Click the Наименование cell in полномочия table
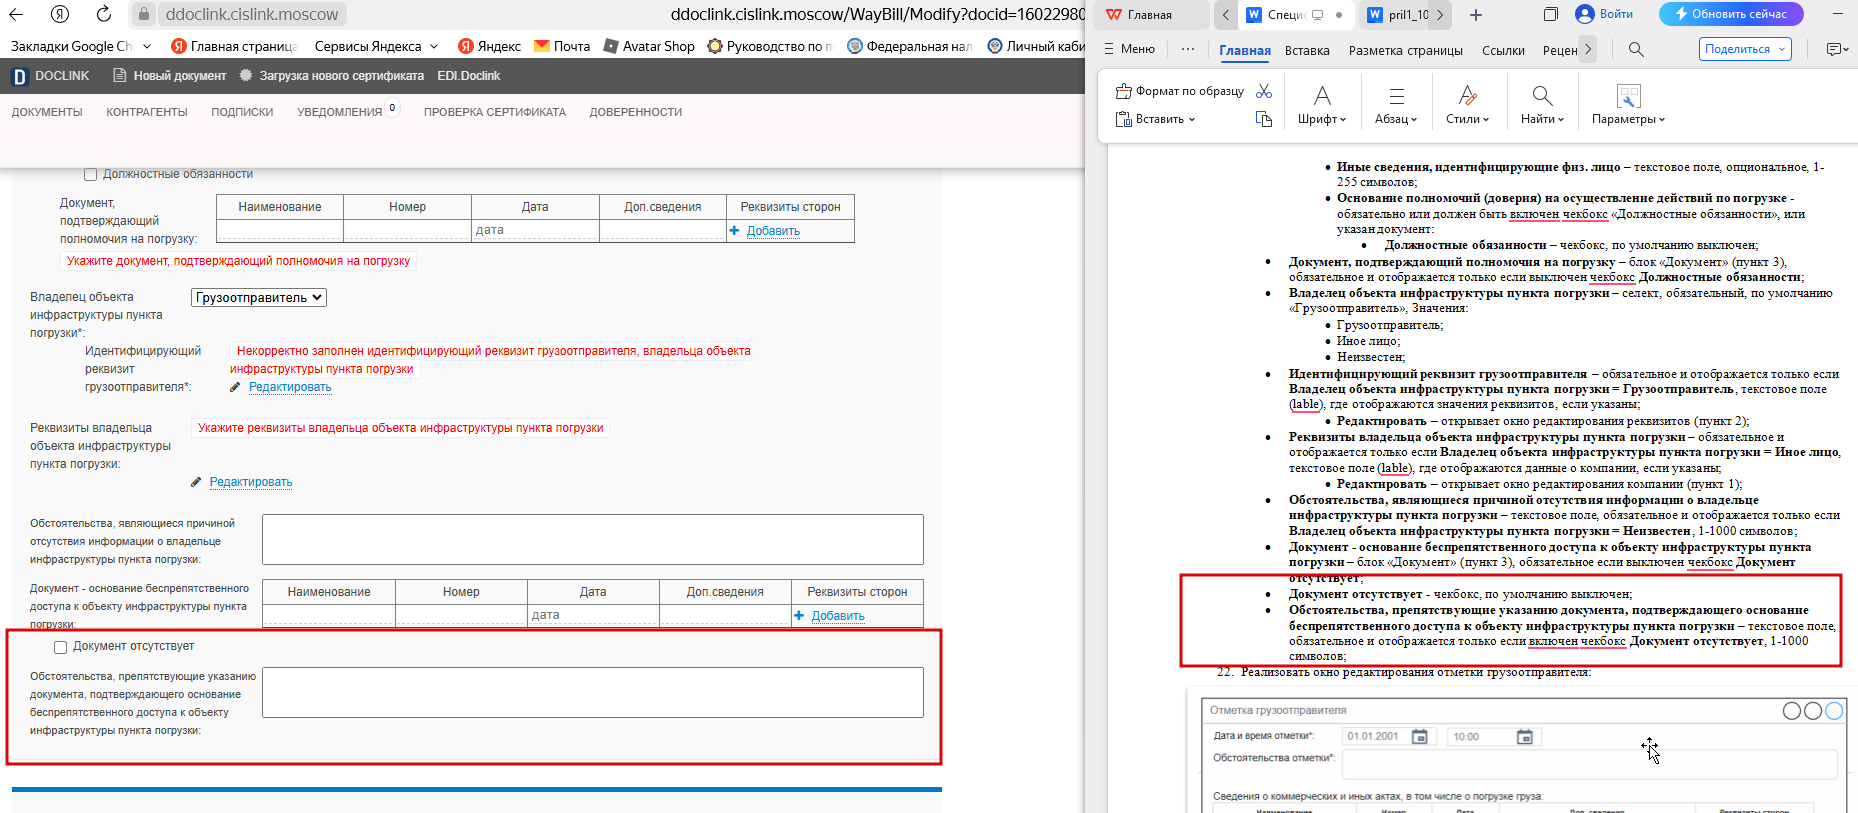This screenshot has height=813, width=1858. 280,230
